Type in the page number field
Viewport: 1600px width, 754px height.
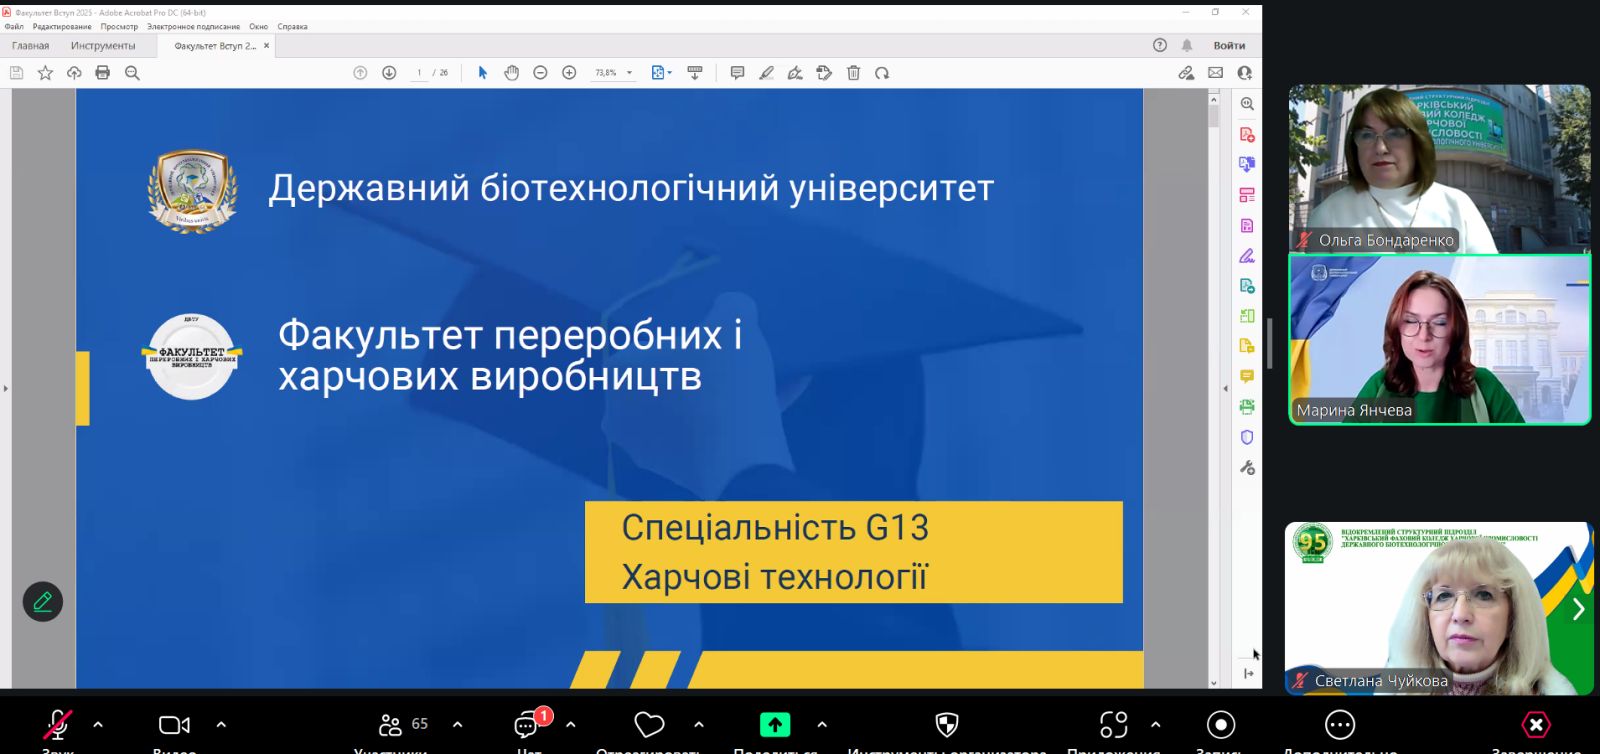[419, 73]
